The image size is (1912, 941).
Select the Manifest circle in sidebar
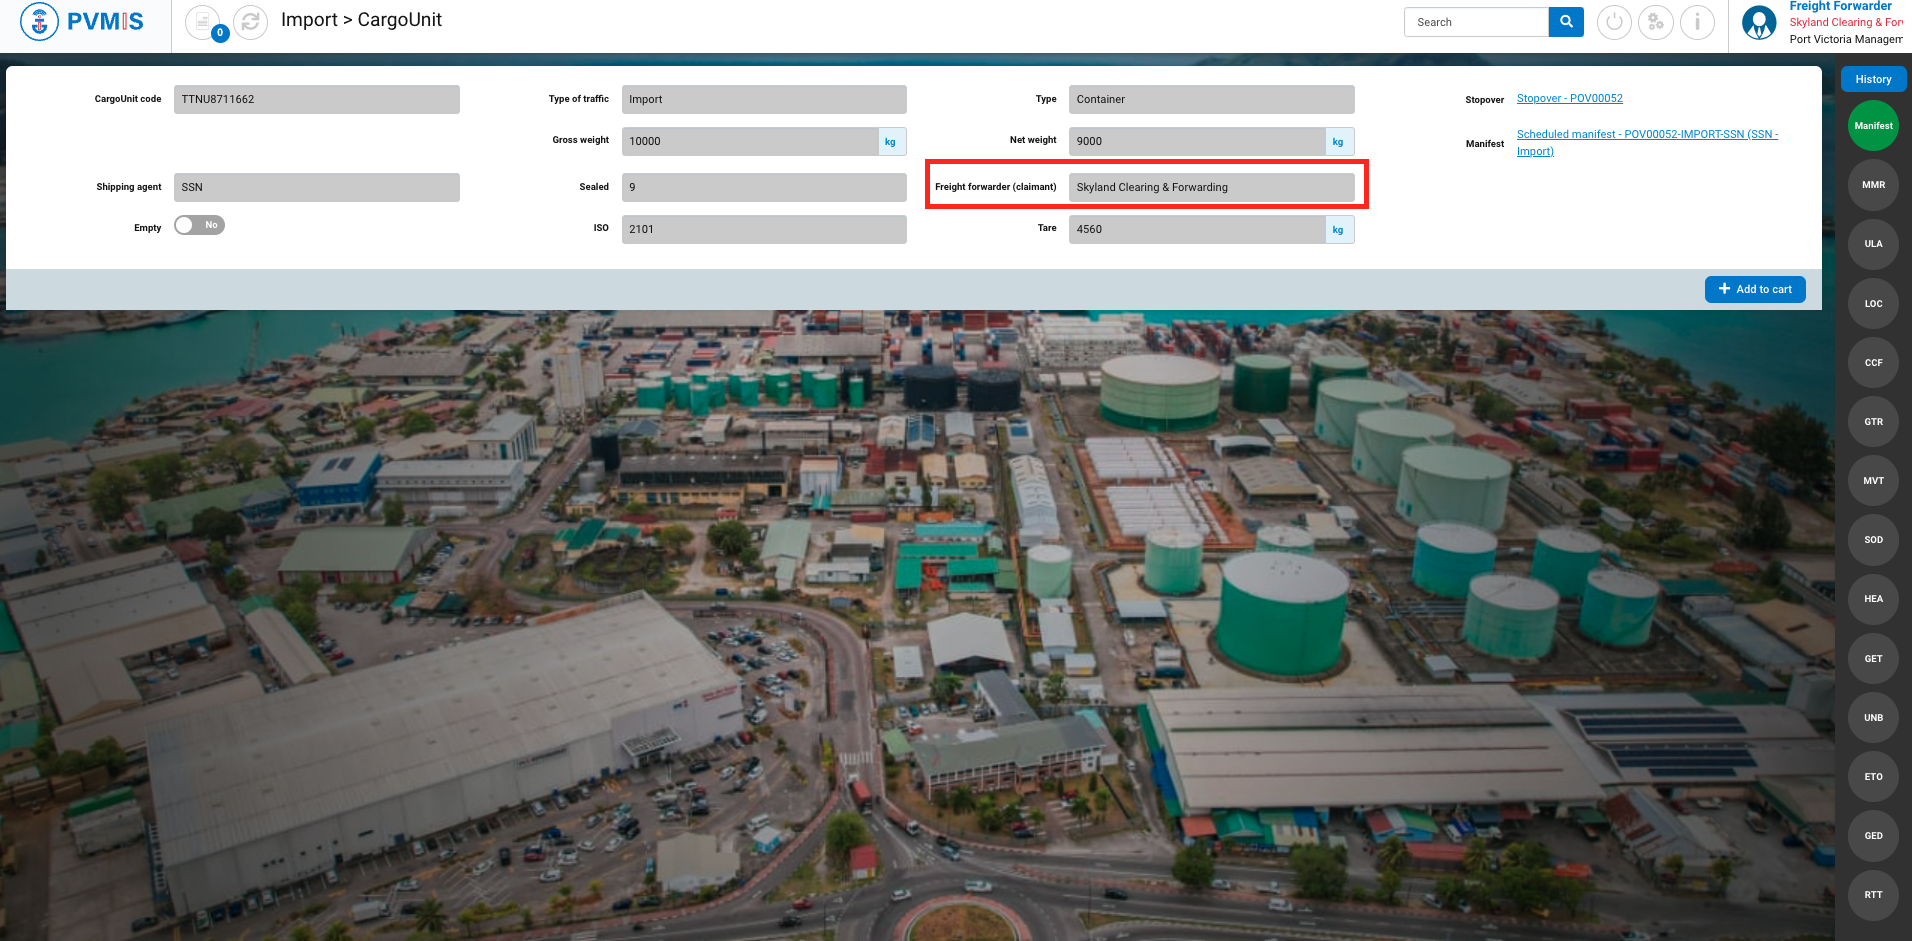pos(1873,126)
